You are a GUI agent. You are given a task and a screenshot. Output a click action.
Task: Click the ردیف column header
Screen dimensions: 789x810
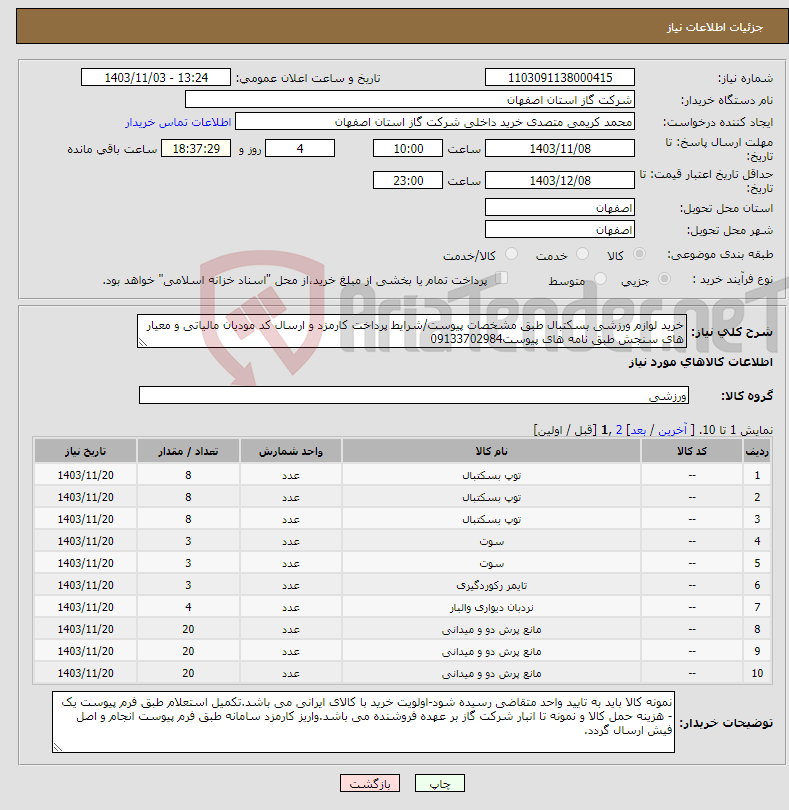point(757,451)
